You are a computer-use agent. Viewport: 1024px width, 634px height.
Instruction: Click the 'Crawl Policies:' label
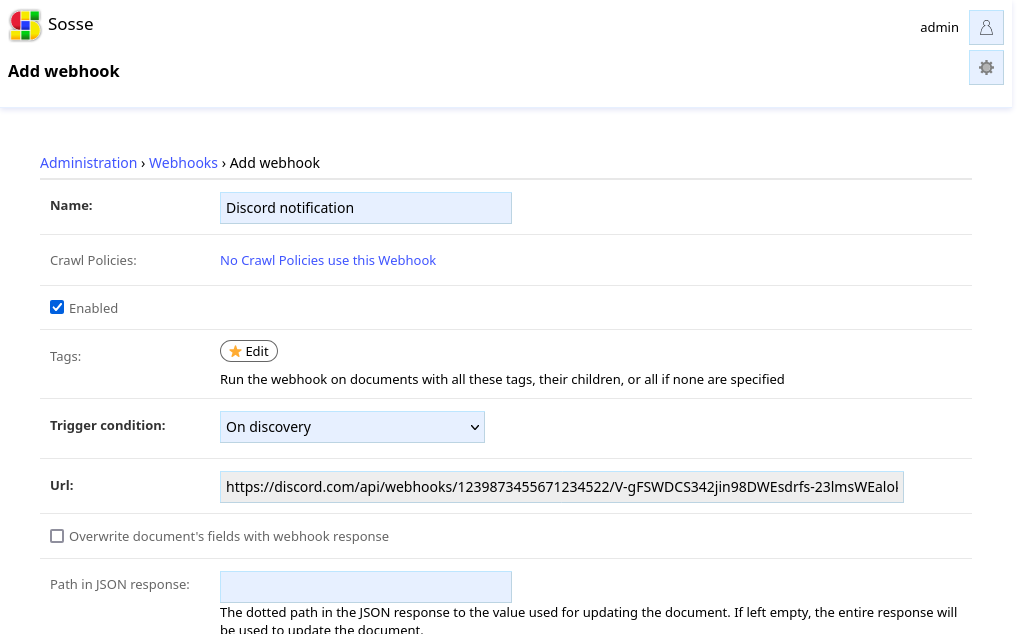tap(93, 261)
